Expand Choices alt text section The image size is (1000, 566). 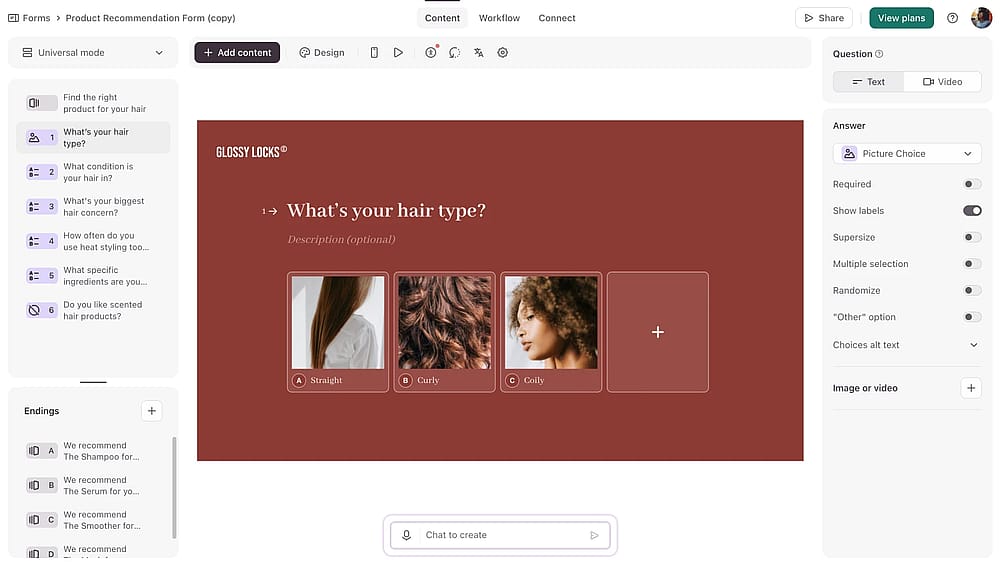click(906, 345)
